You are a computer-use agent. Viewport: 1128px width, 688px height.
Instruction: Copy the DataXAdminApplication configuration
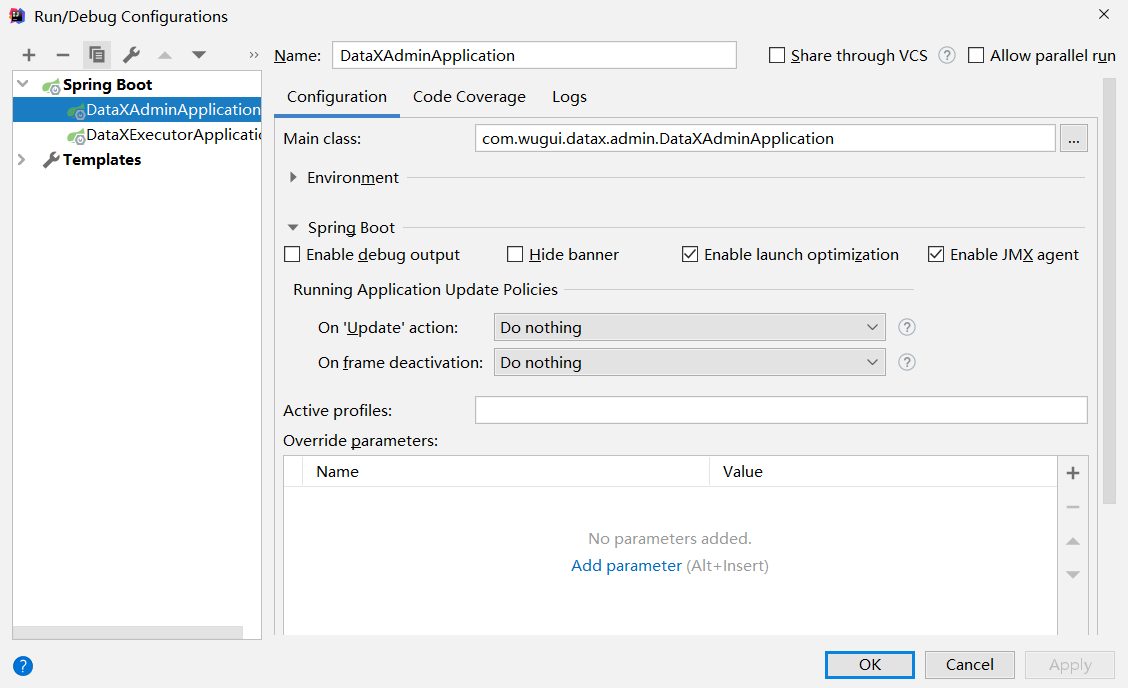tap(96, 55)
